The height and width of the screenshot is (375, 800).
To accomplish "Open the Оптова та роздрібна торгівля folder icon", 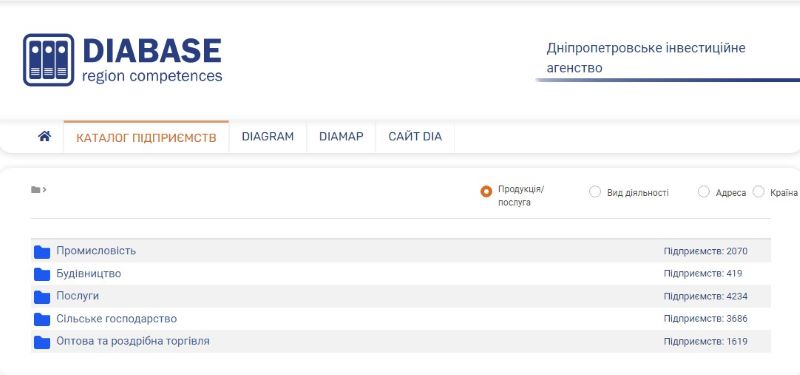I will click(x=42, y=342).
